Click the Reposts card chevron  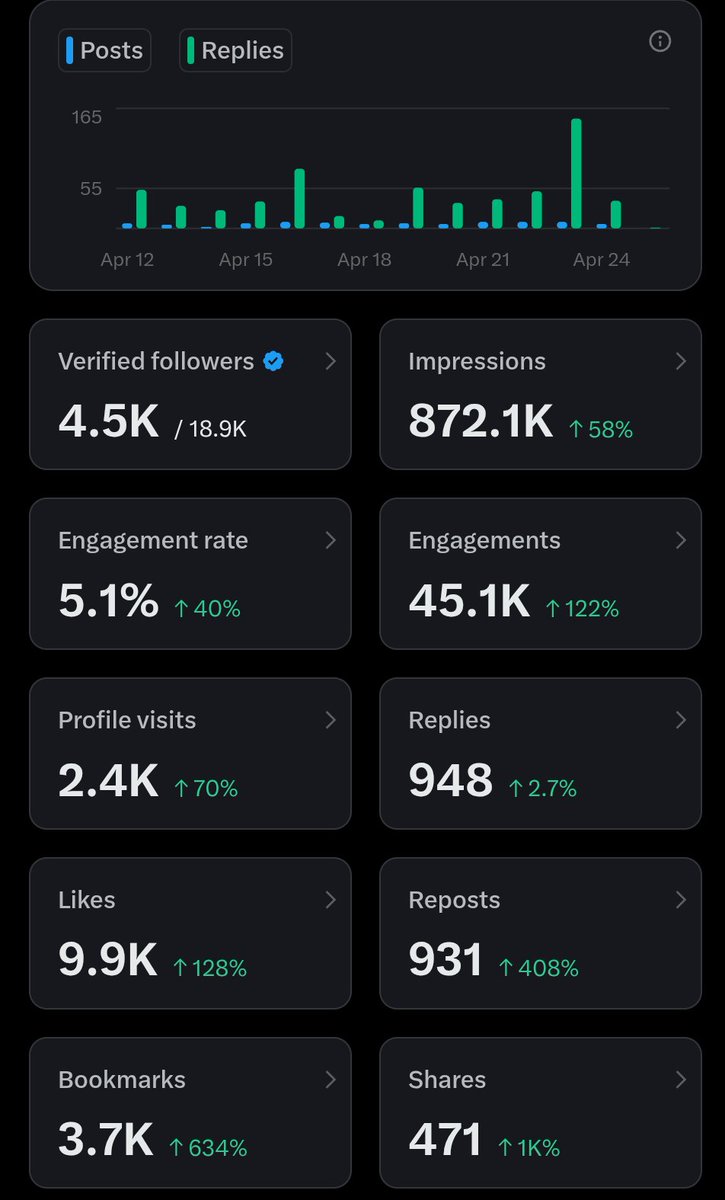pyautogui.click(x=681, y=900)
